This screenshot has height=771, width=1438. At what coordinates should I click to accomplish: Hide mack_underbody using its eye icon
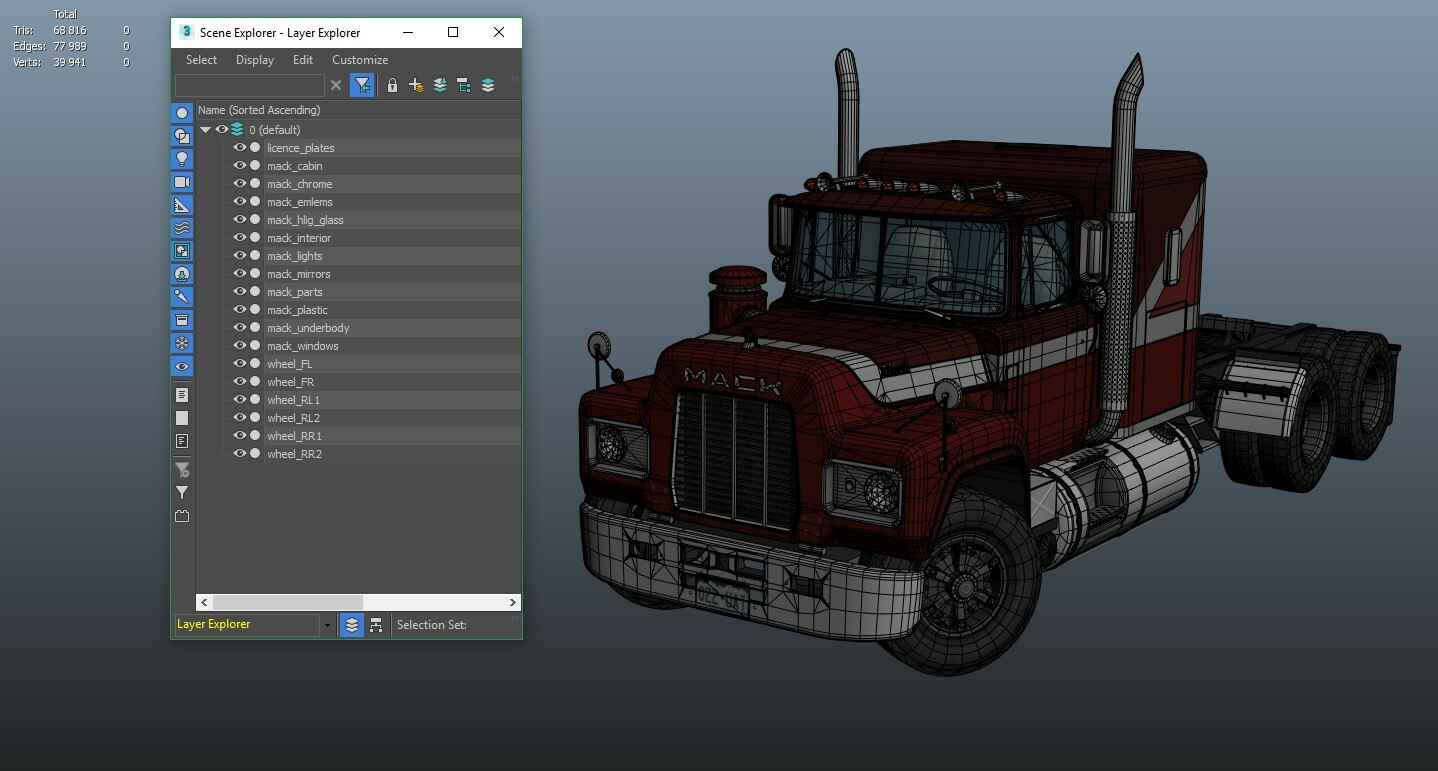(x=240, y=327)
